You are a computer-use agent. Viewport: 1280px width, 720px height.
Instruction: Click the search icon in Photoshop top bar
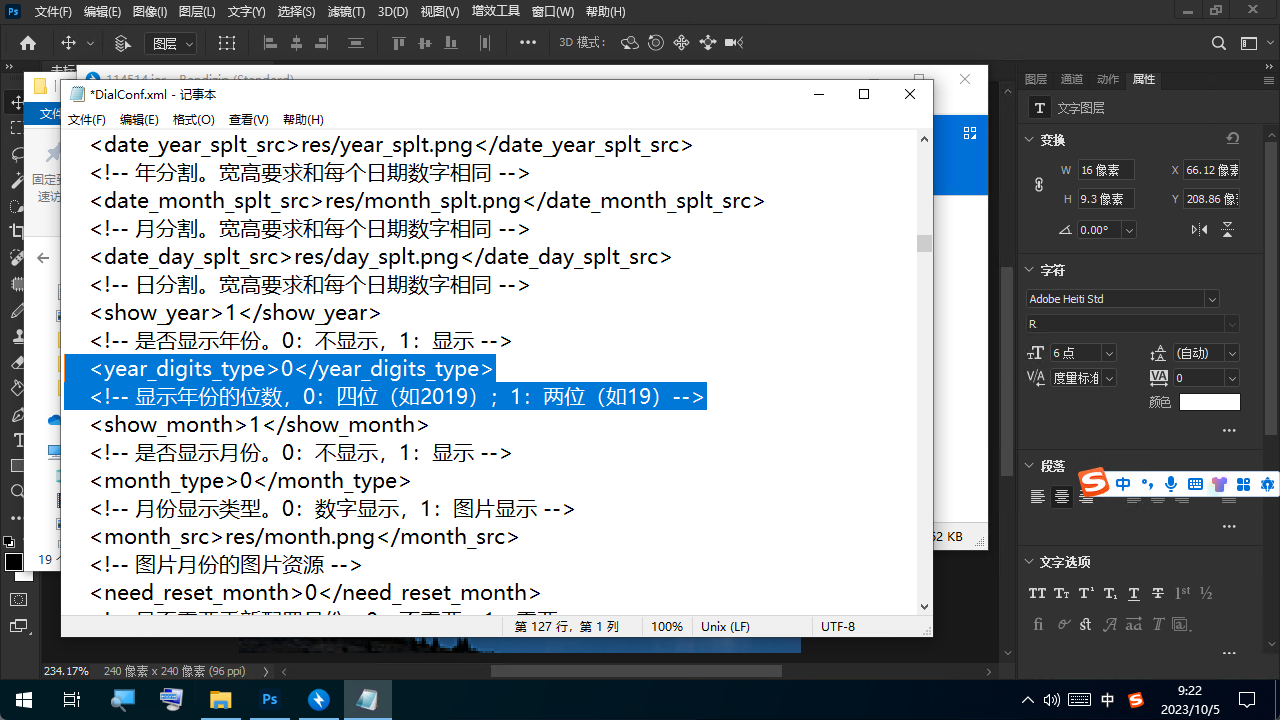1218,43
